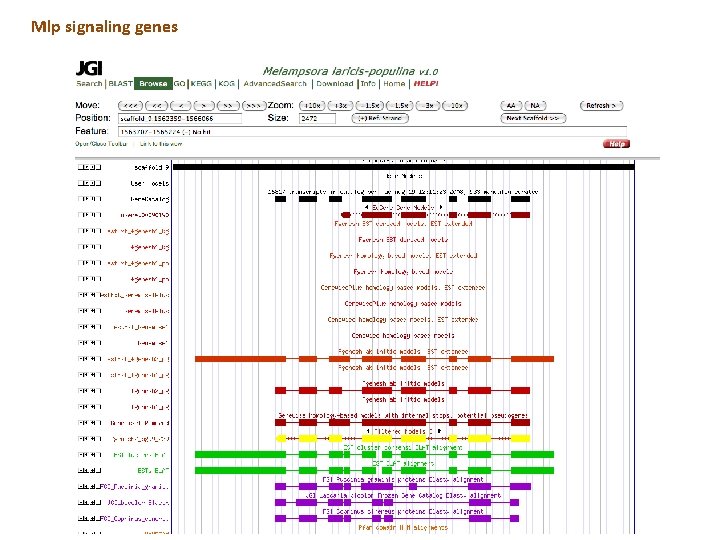The width and height of the screenshot is (720, 540).
Task: Open the GO navigation item
Action: point(180,84)
